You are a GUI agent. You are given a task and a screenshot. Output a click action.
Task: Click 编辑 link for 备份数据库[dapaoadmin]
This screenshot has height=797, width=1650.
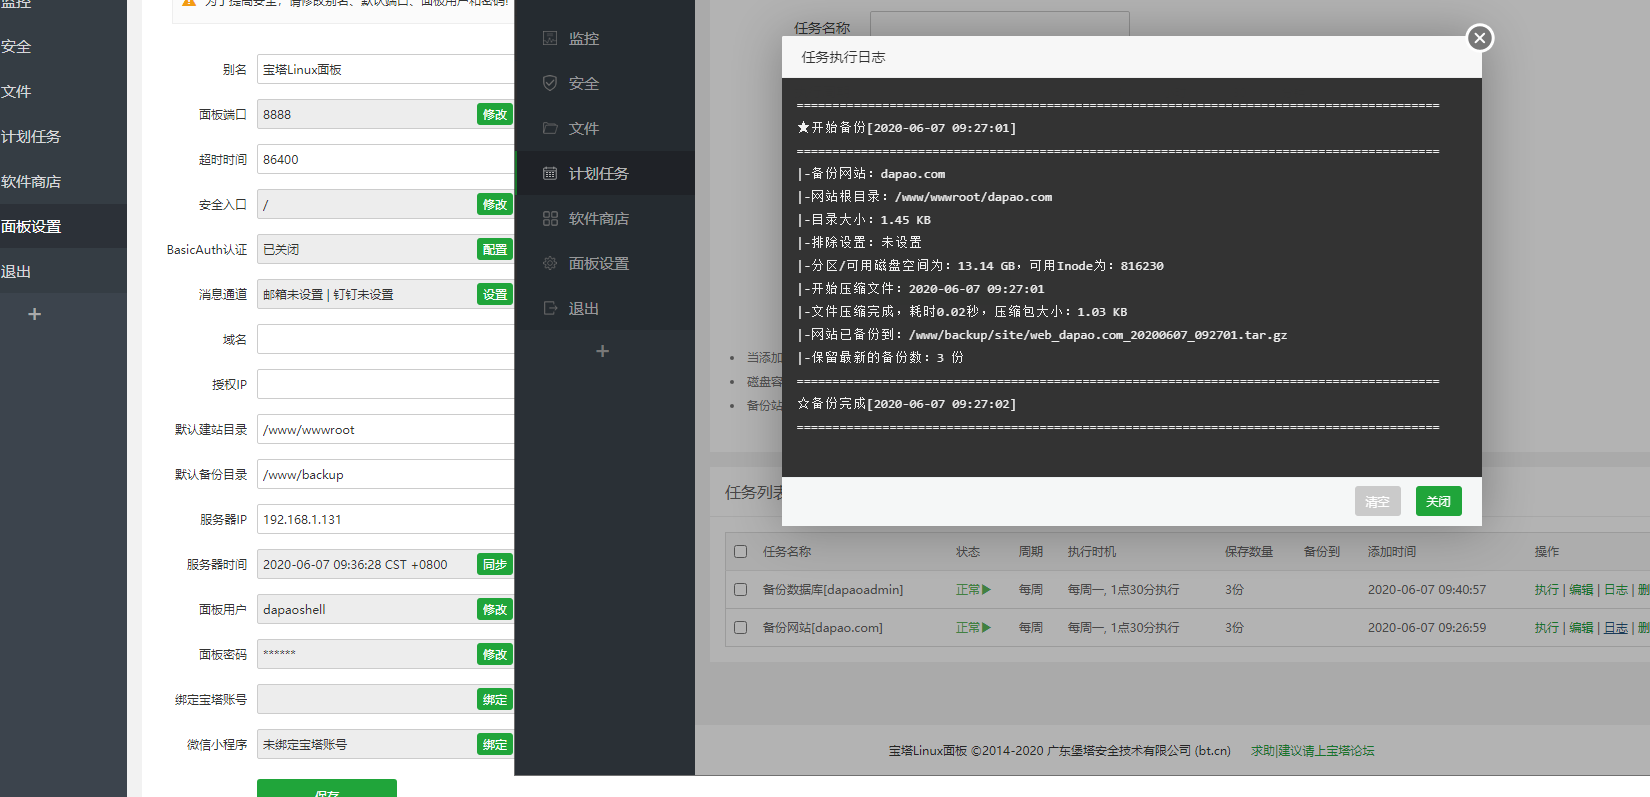tap(1581, 589)
